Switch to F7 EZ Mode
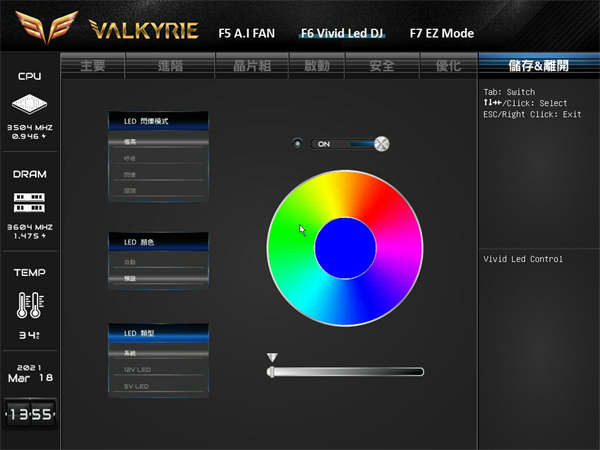The height and width of the screenshot is (450, 600). click(x=442, y=33)
